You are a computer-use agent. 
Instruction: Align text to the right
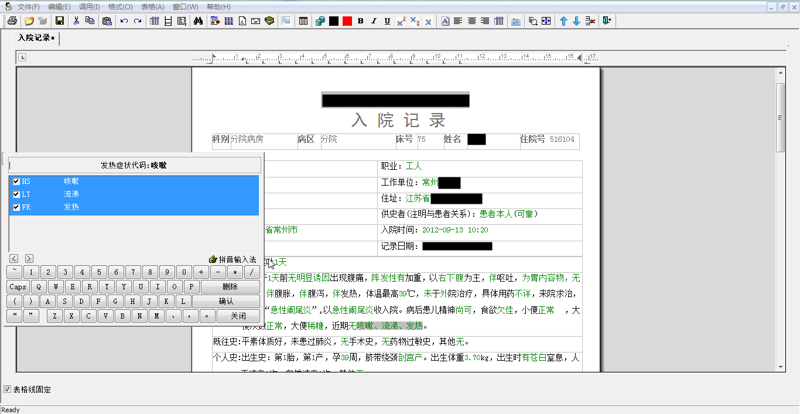[x=485, y=21]
